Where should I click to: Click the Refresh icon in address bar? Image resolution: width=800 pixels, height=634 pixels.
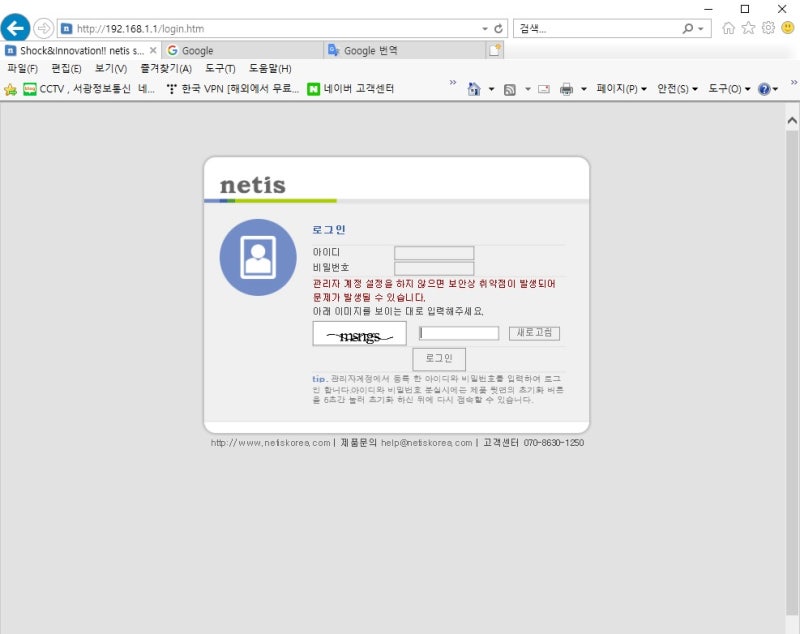498,29
